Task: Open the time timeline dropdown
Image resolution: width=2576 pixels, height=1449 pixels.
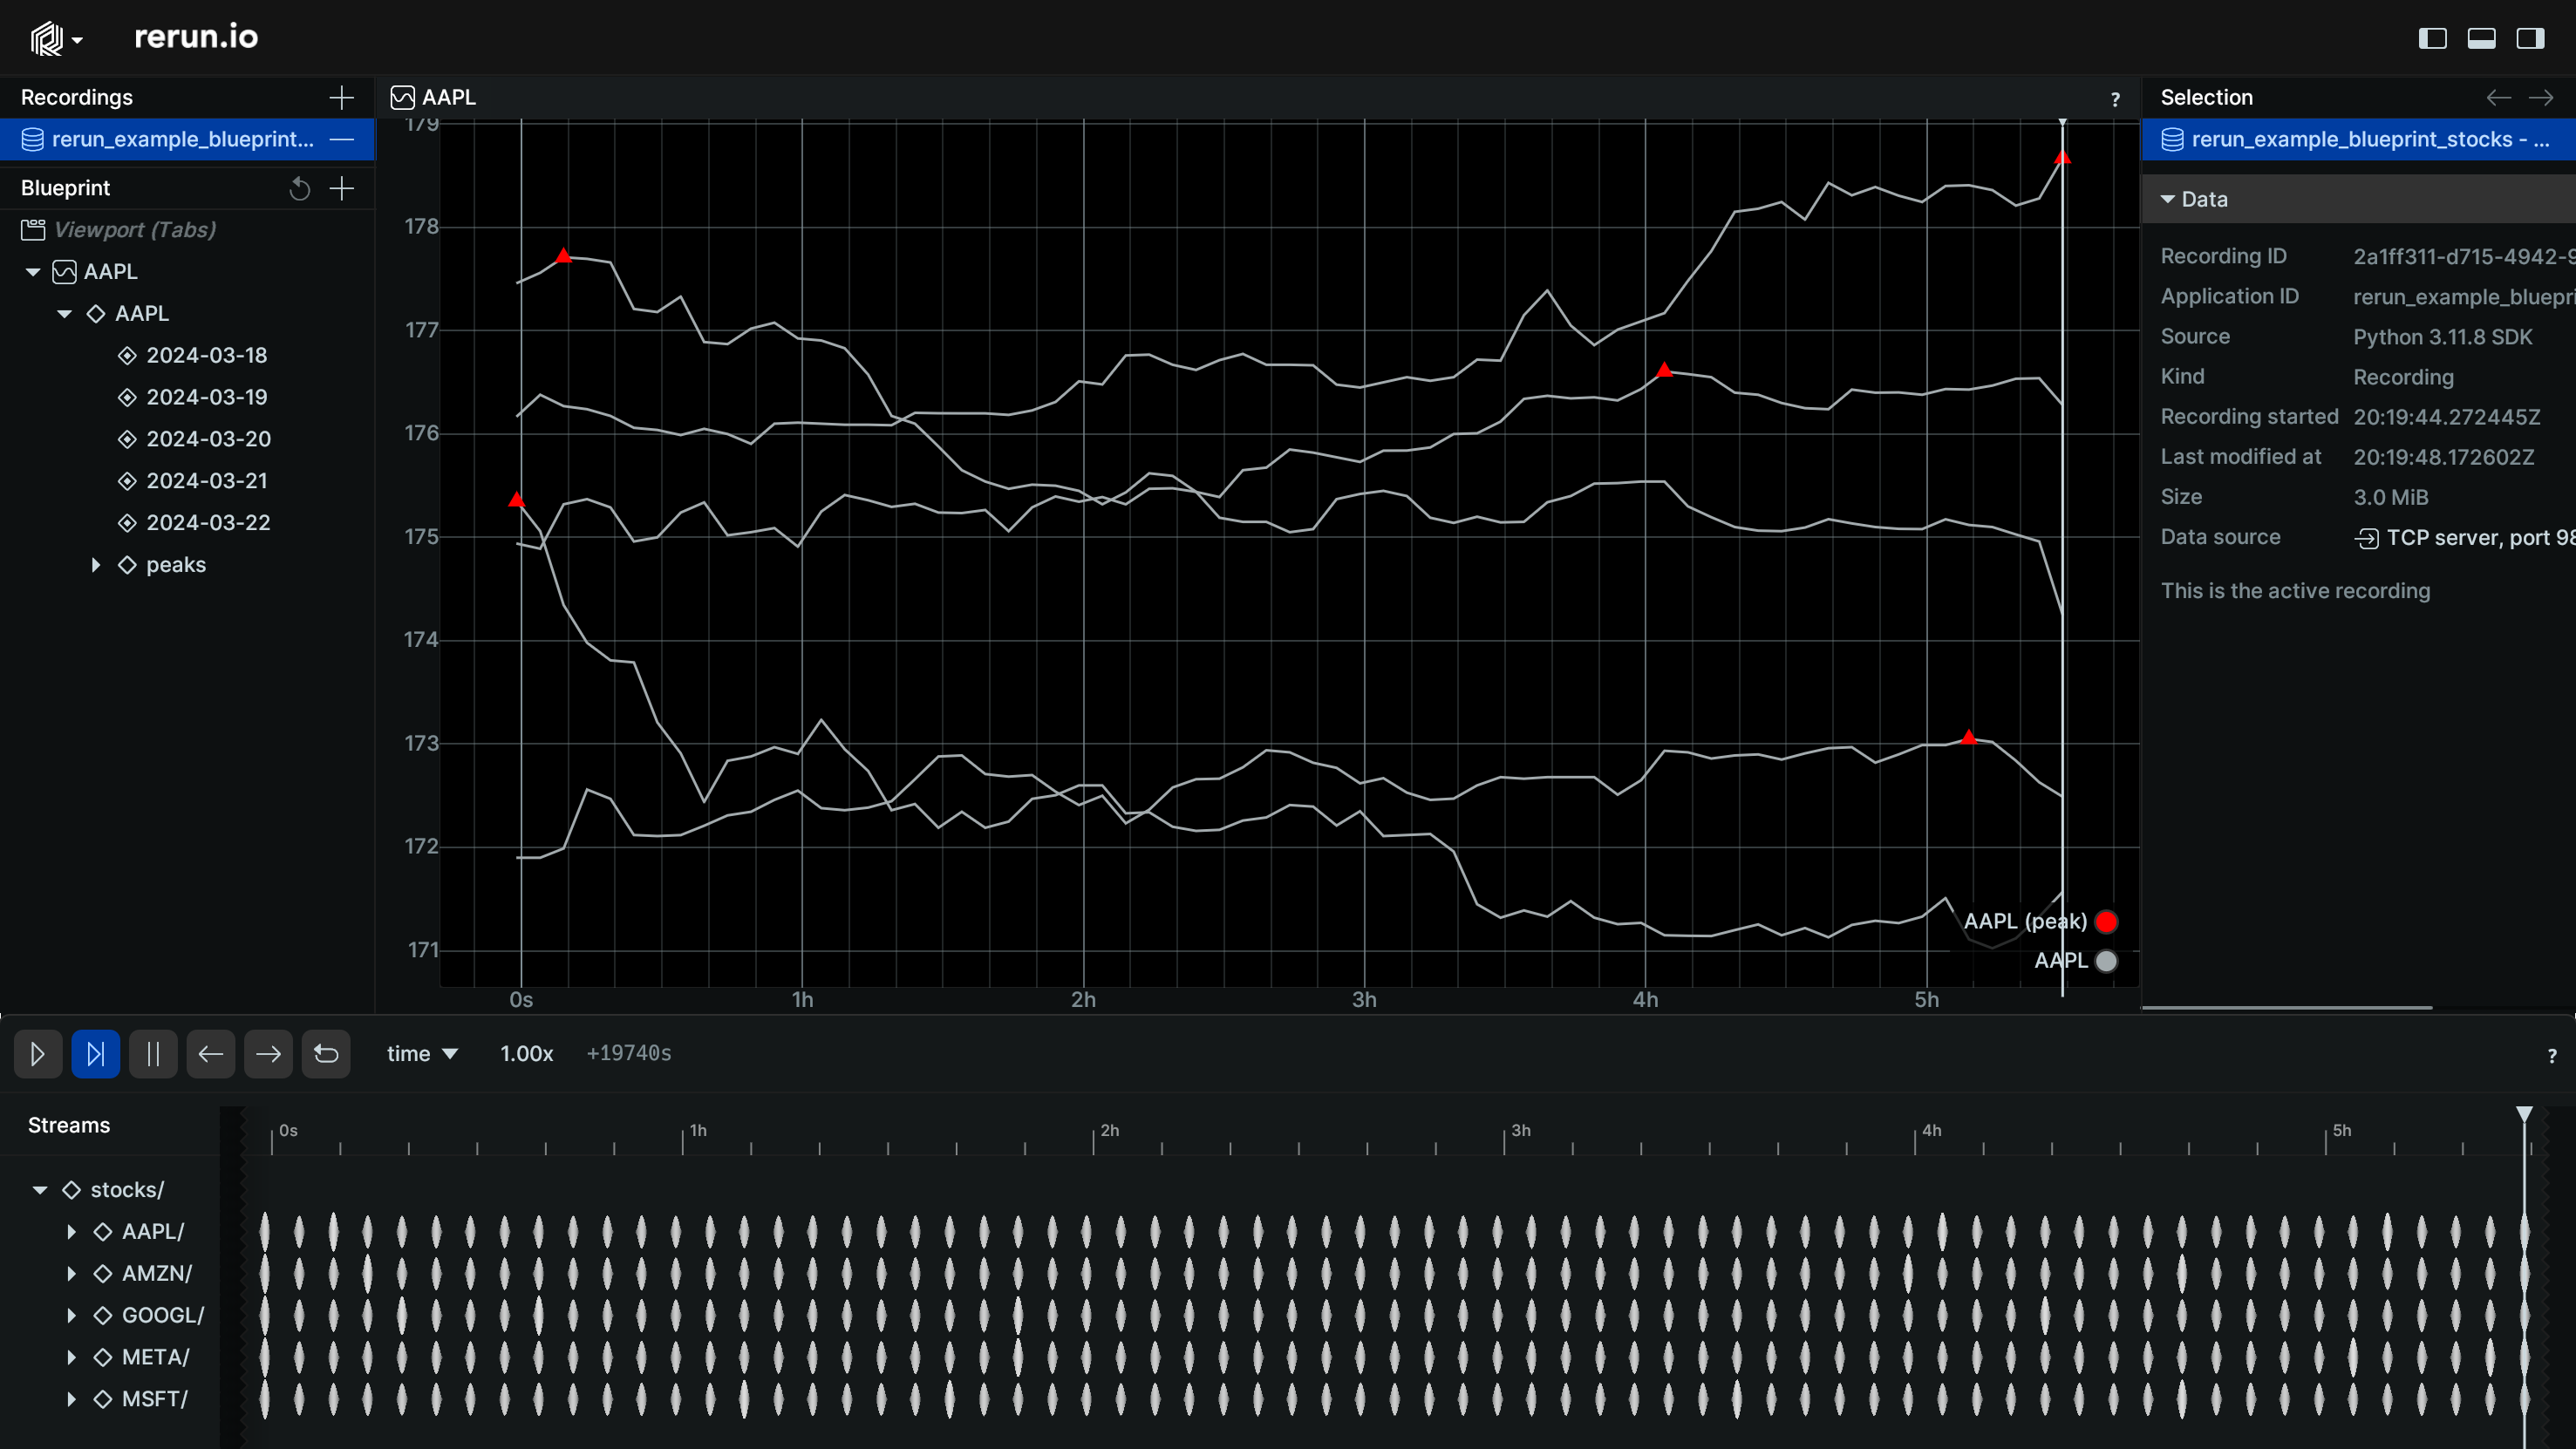Action: click(422, 1054)
